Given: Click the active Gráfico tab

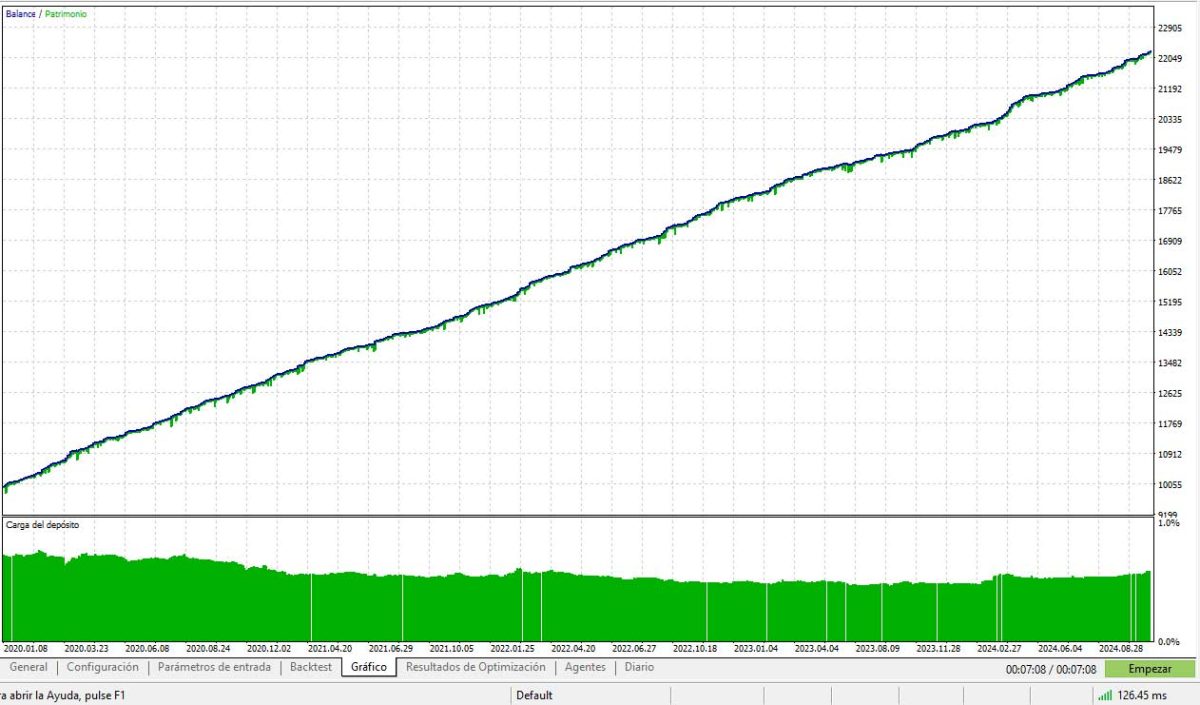Looking at the screenshot, I should click(368, 667).
